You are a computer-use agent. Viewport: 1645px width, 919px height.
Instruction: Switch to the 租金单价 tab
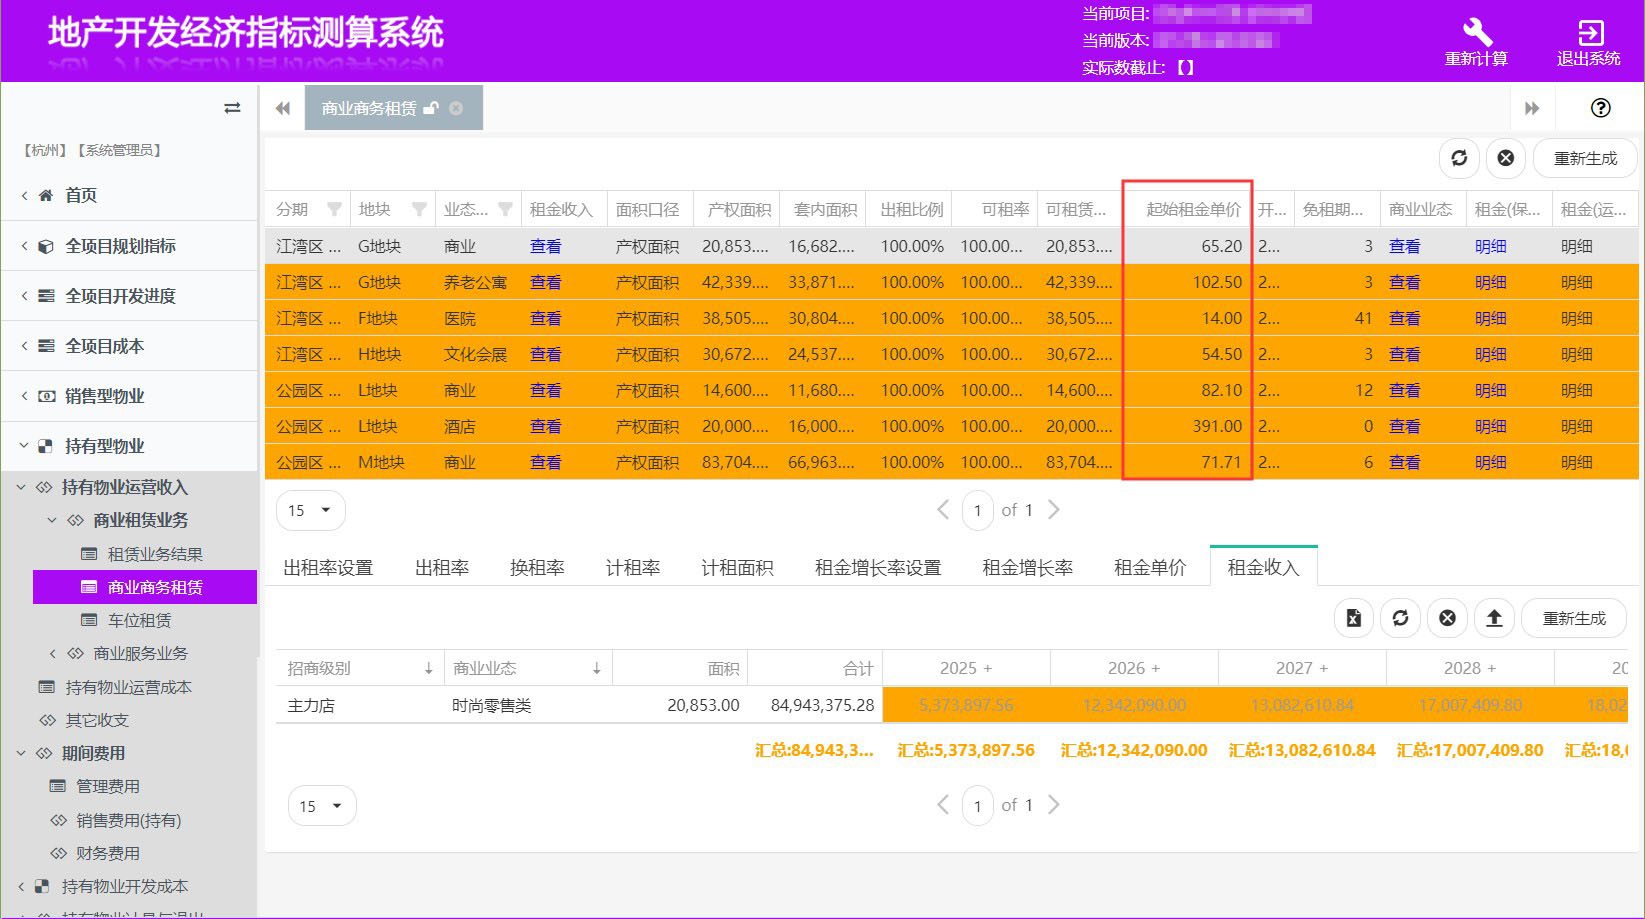[x=1149, y=567]
